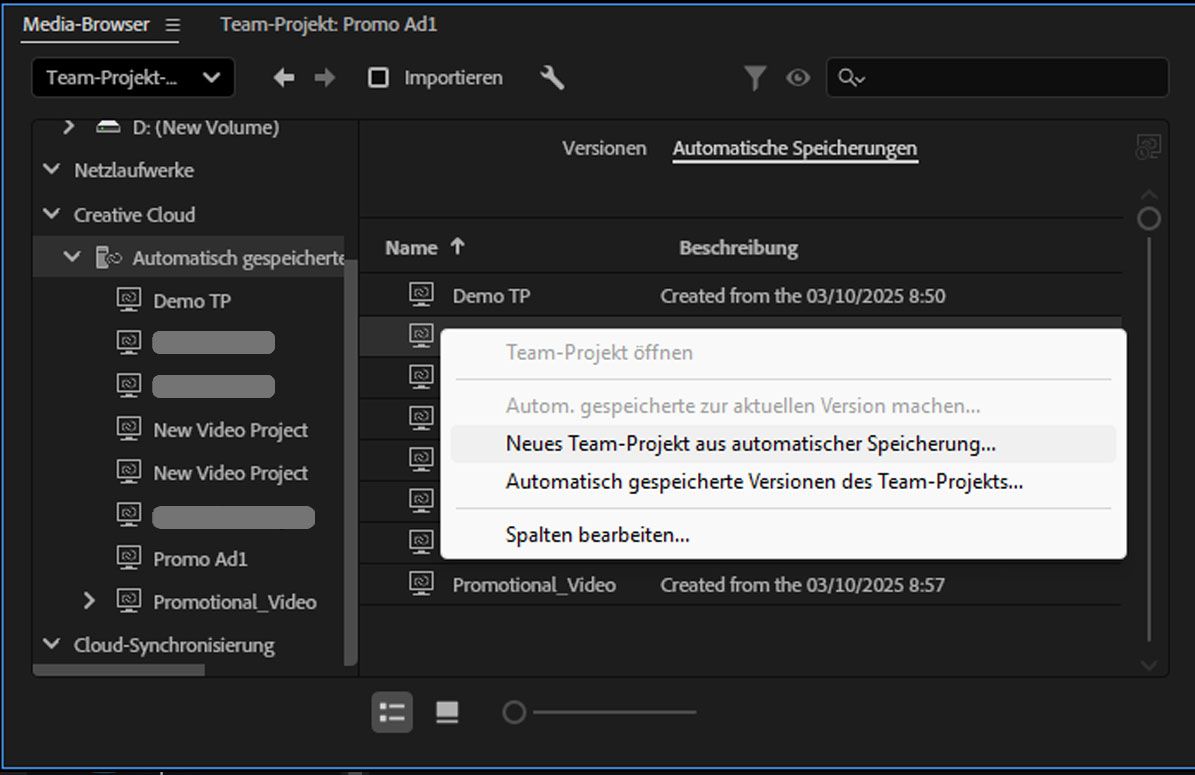Expand the Promotional_Video tree item

(89, 601)
